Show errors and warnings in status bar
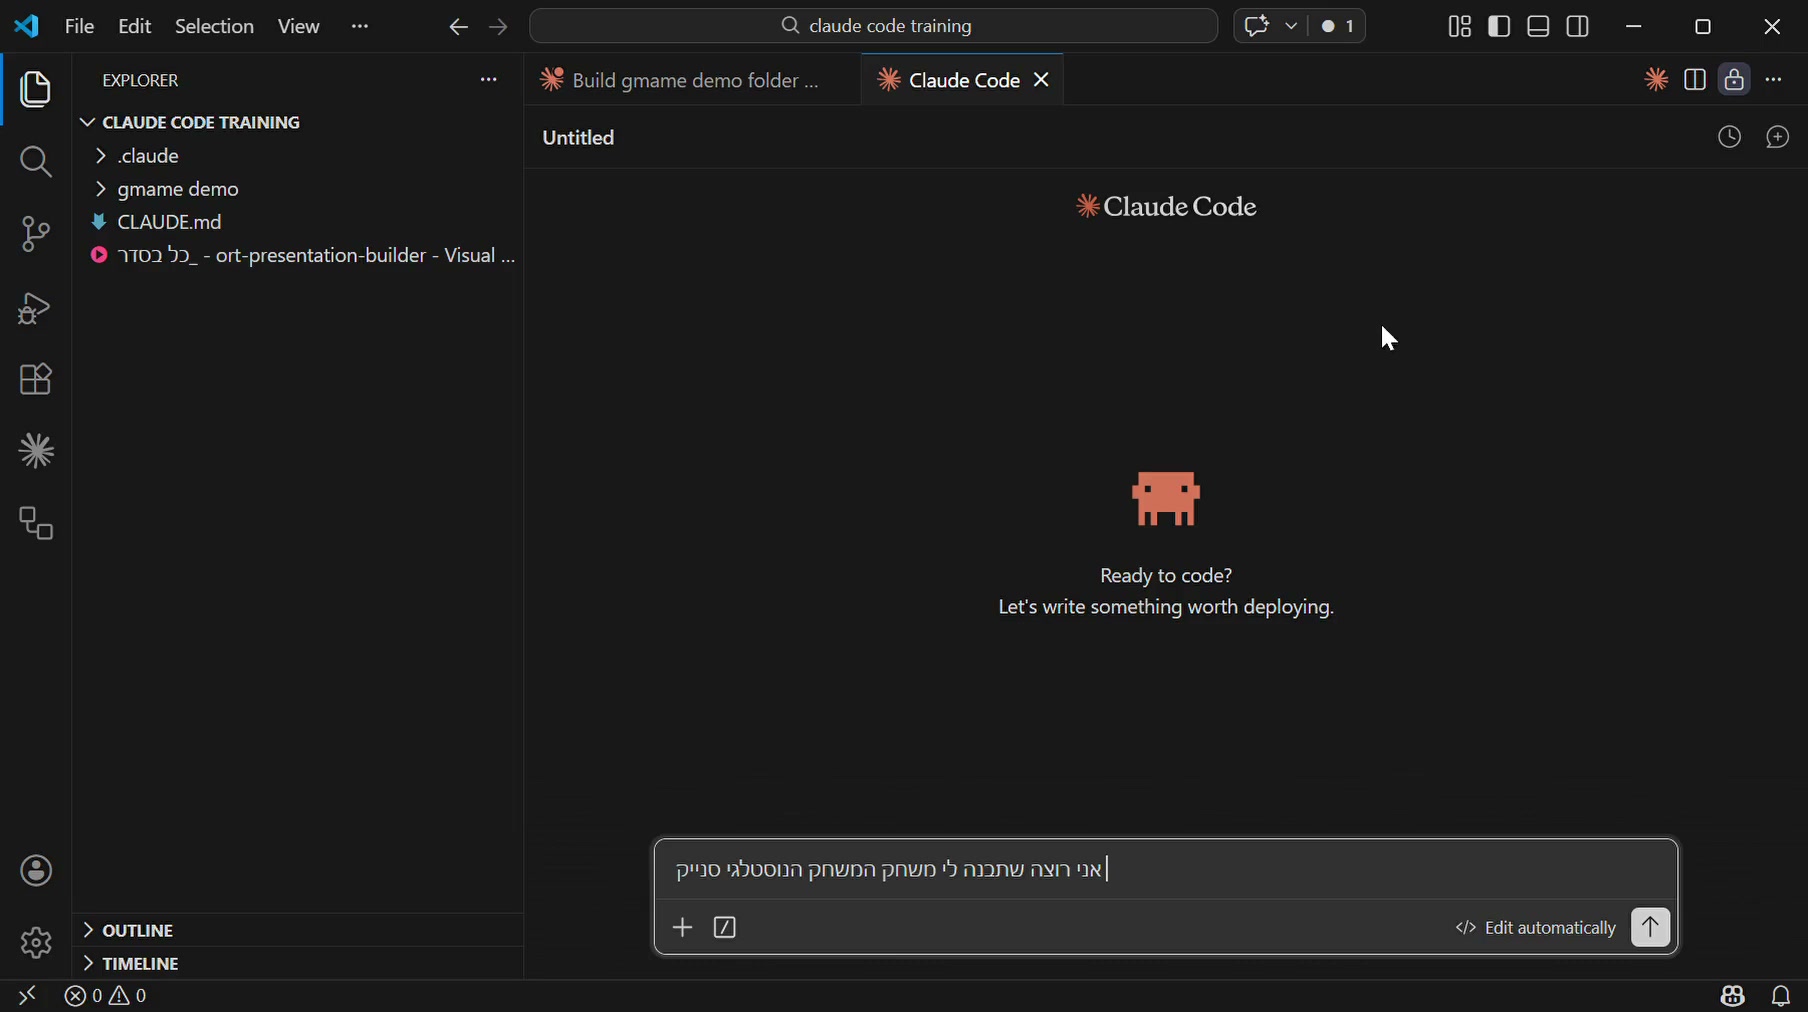Image resolution: width=1808 pixels, height=1012 pixels. click(x=107, y=996)
